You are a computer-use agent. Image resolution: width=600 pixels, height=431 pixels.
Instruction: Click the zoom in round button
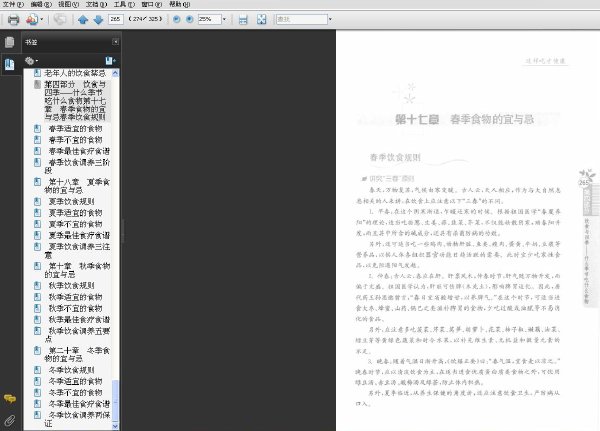pos(189,19)
